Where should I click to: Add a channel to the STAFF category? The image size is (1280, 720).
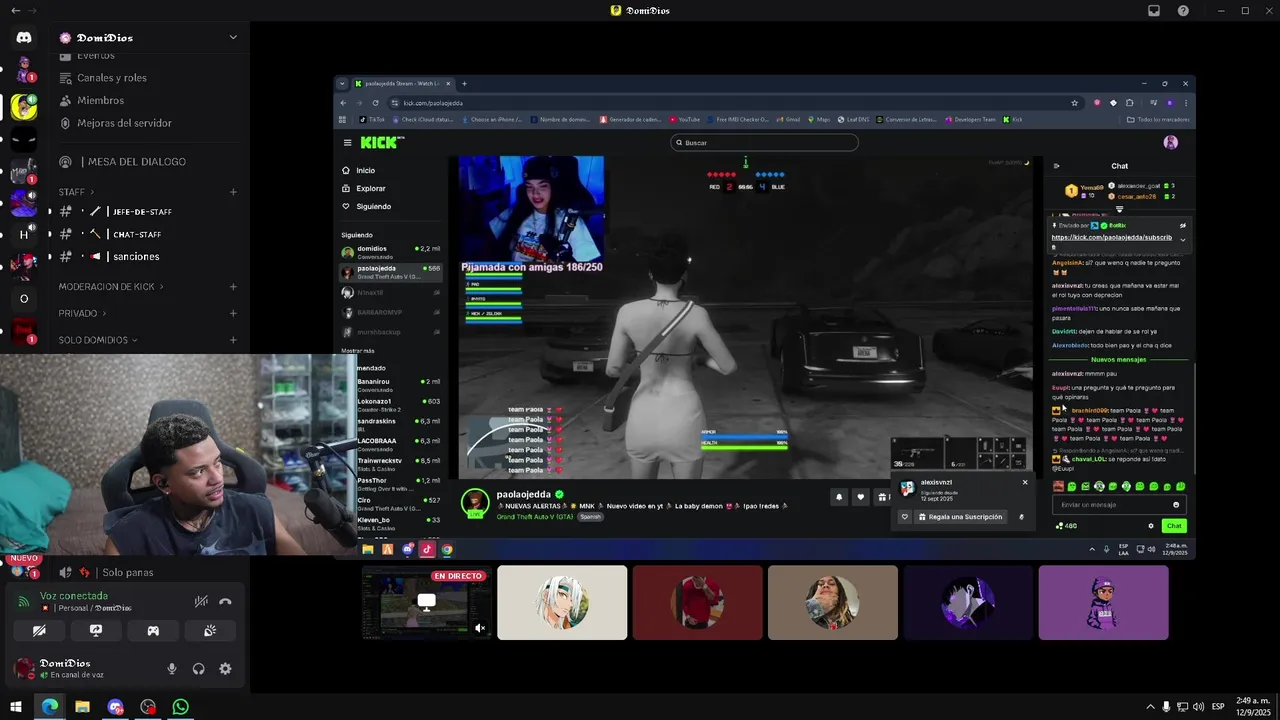(x=233, y=192)
